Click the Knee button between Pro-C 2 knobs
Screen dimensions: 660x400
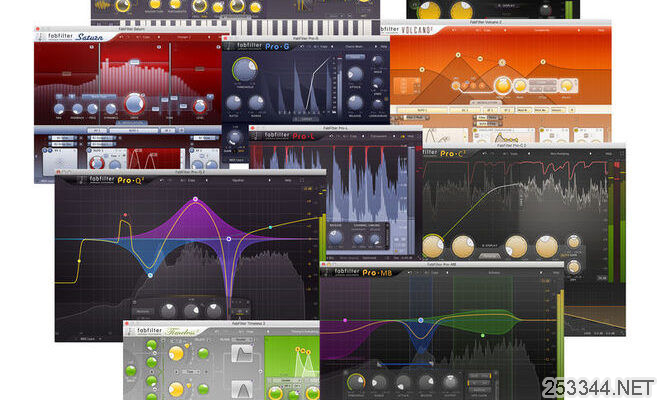click(x=489, y=256)
